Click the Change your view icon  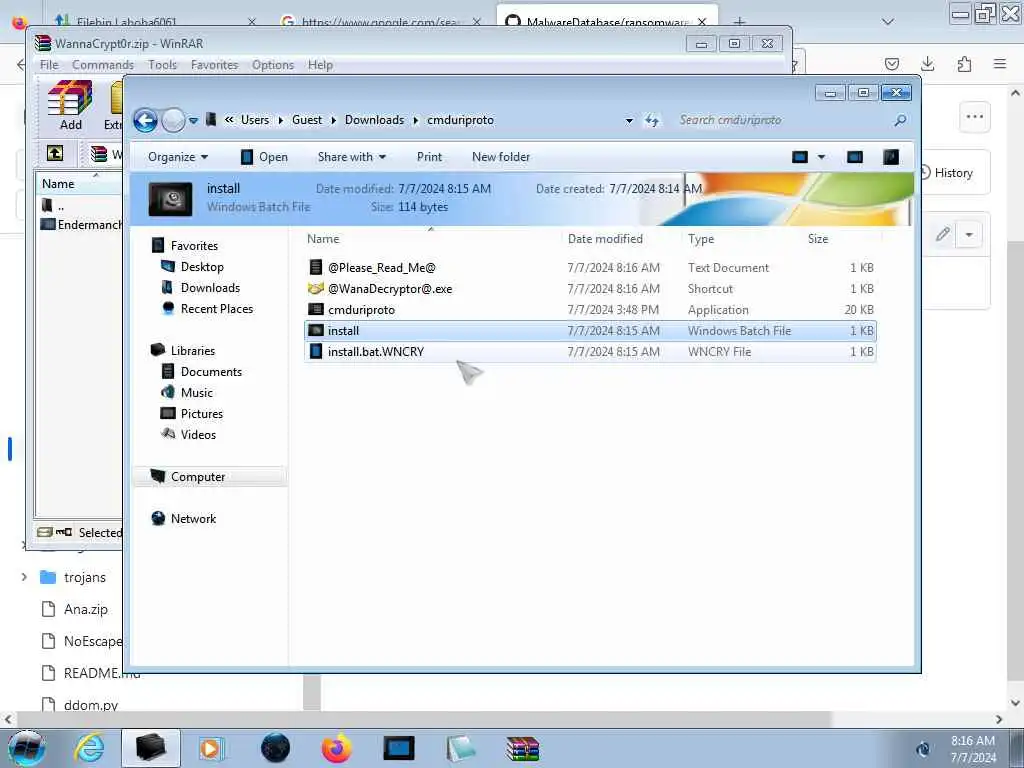(x=800, y=157)
